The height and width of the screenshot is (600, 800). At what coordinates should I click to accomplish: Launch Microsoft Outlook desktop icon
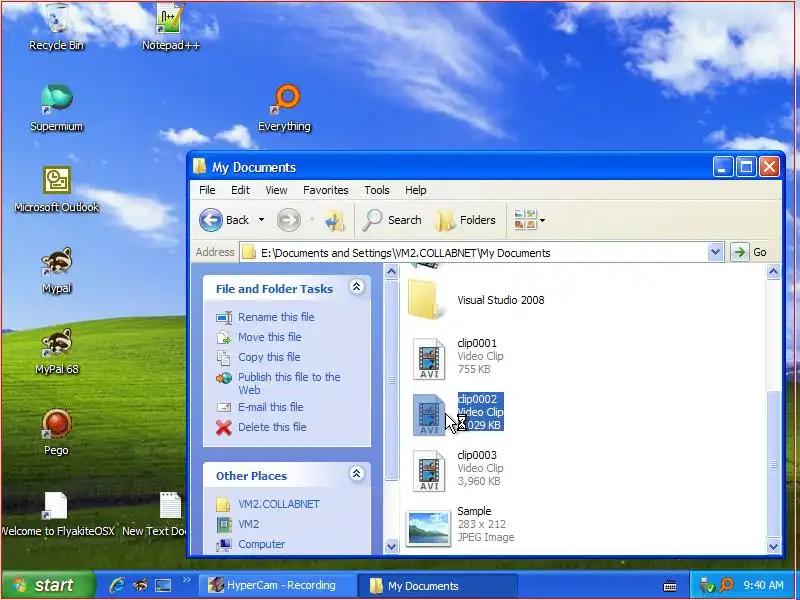pyautogui.click(x=57, y=189)
